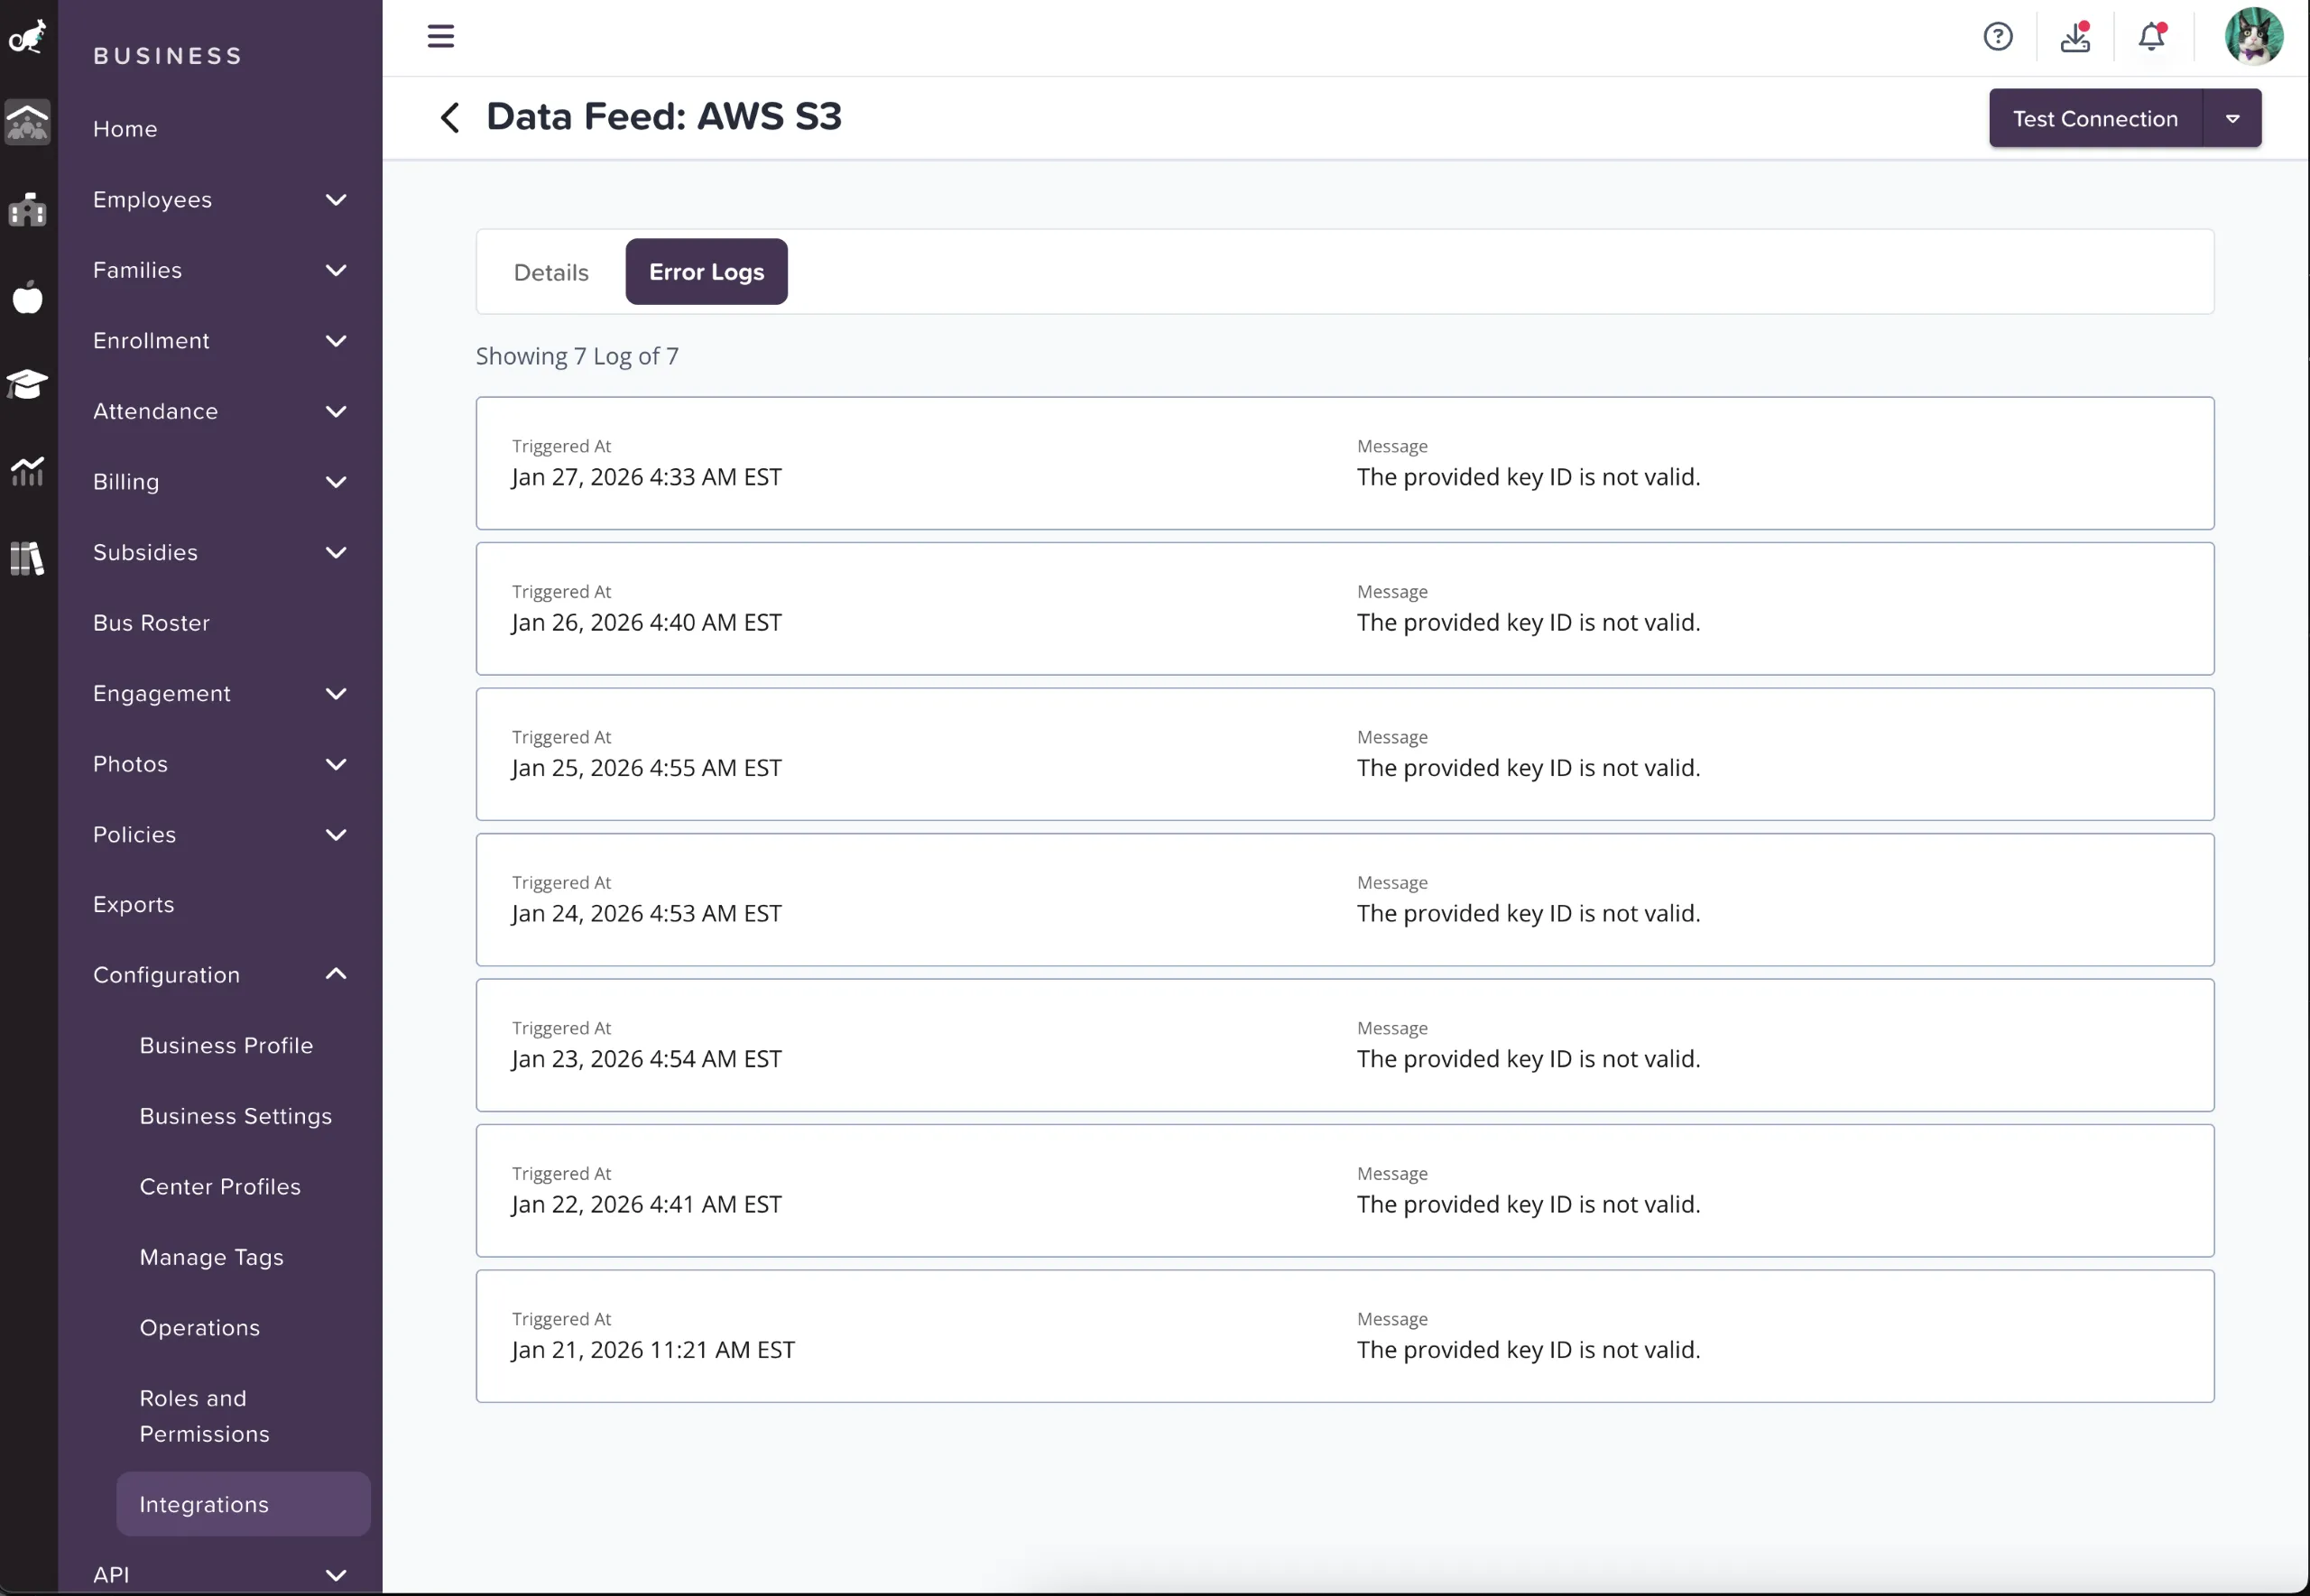Open the notifications bell
The width and height of the screenshot is (2310, 1596).
(2151, 36)
